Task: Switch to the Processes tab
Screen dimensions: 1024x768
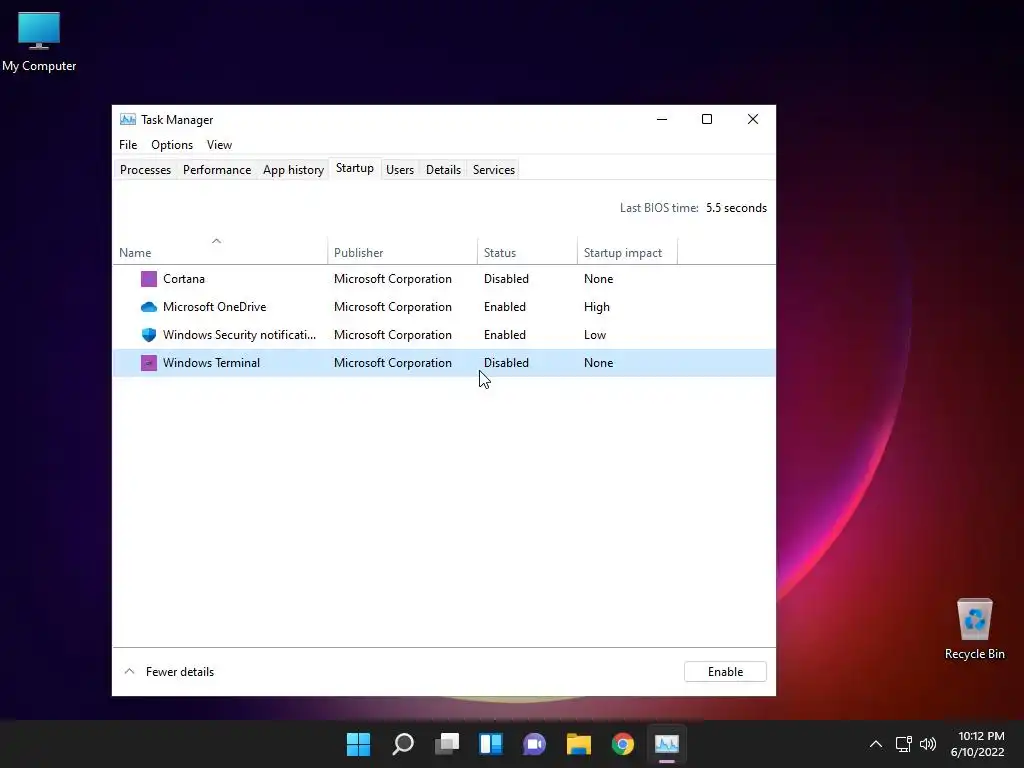Action: [146, 170]
